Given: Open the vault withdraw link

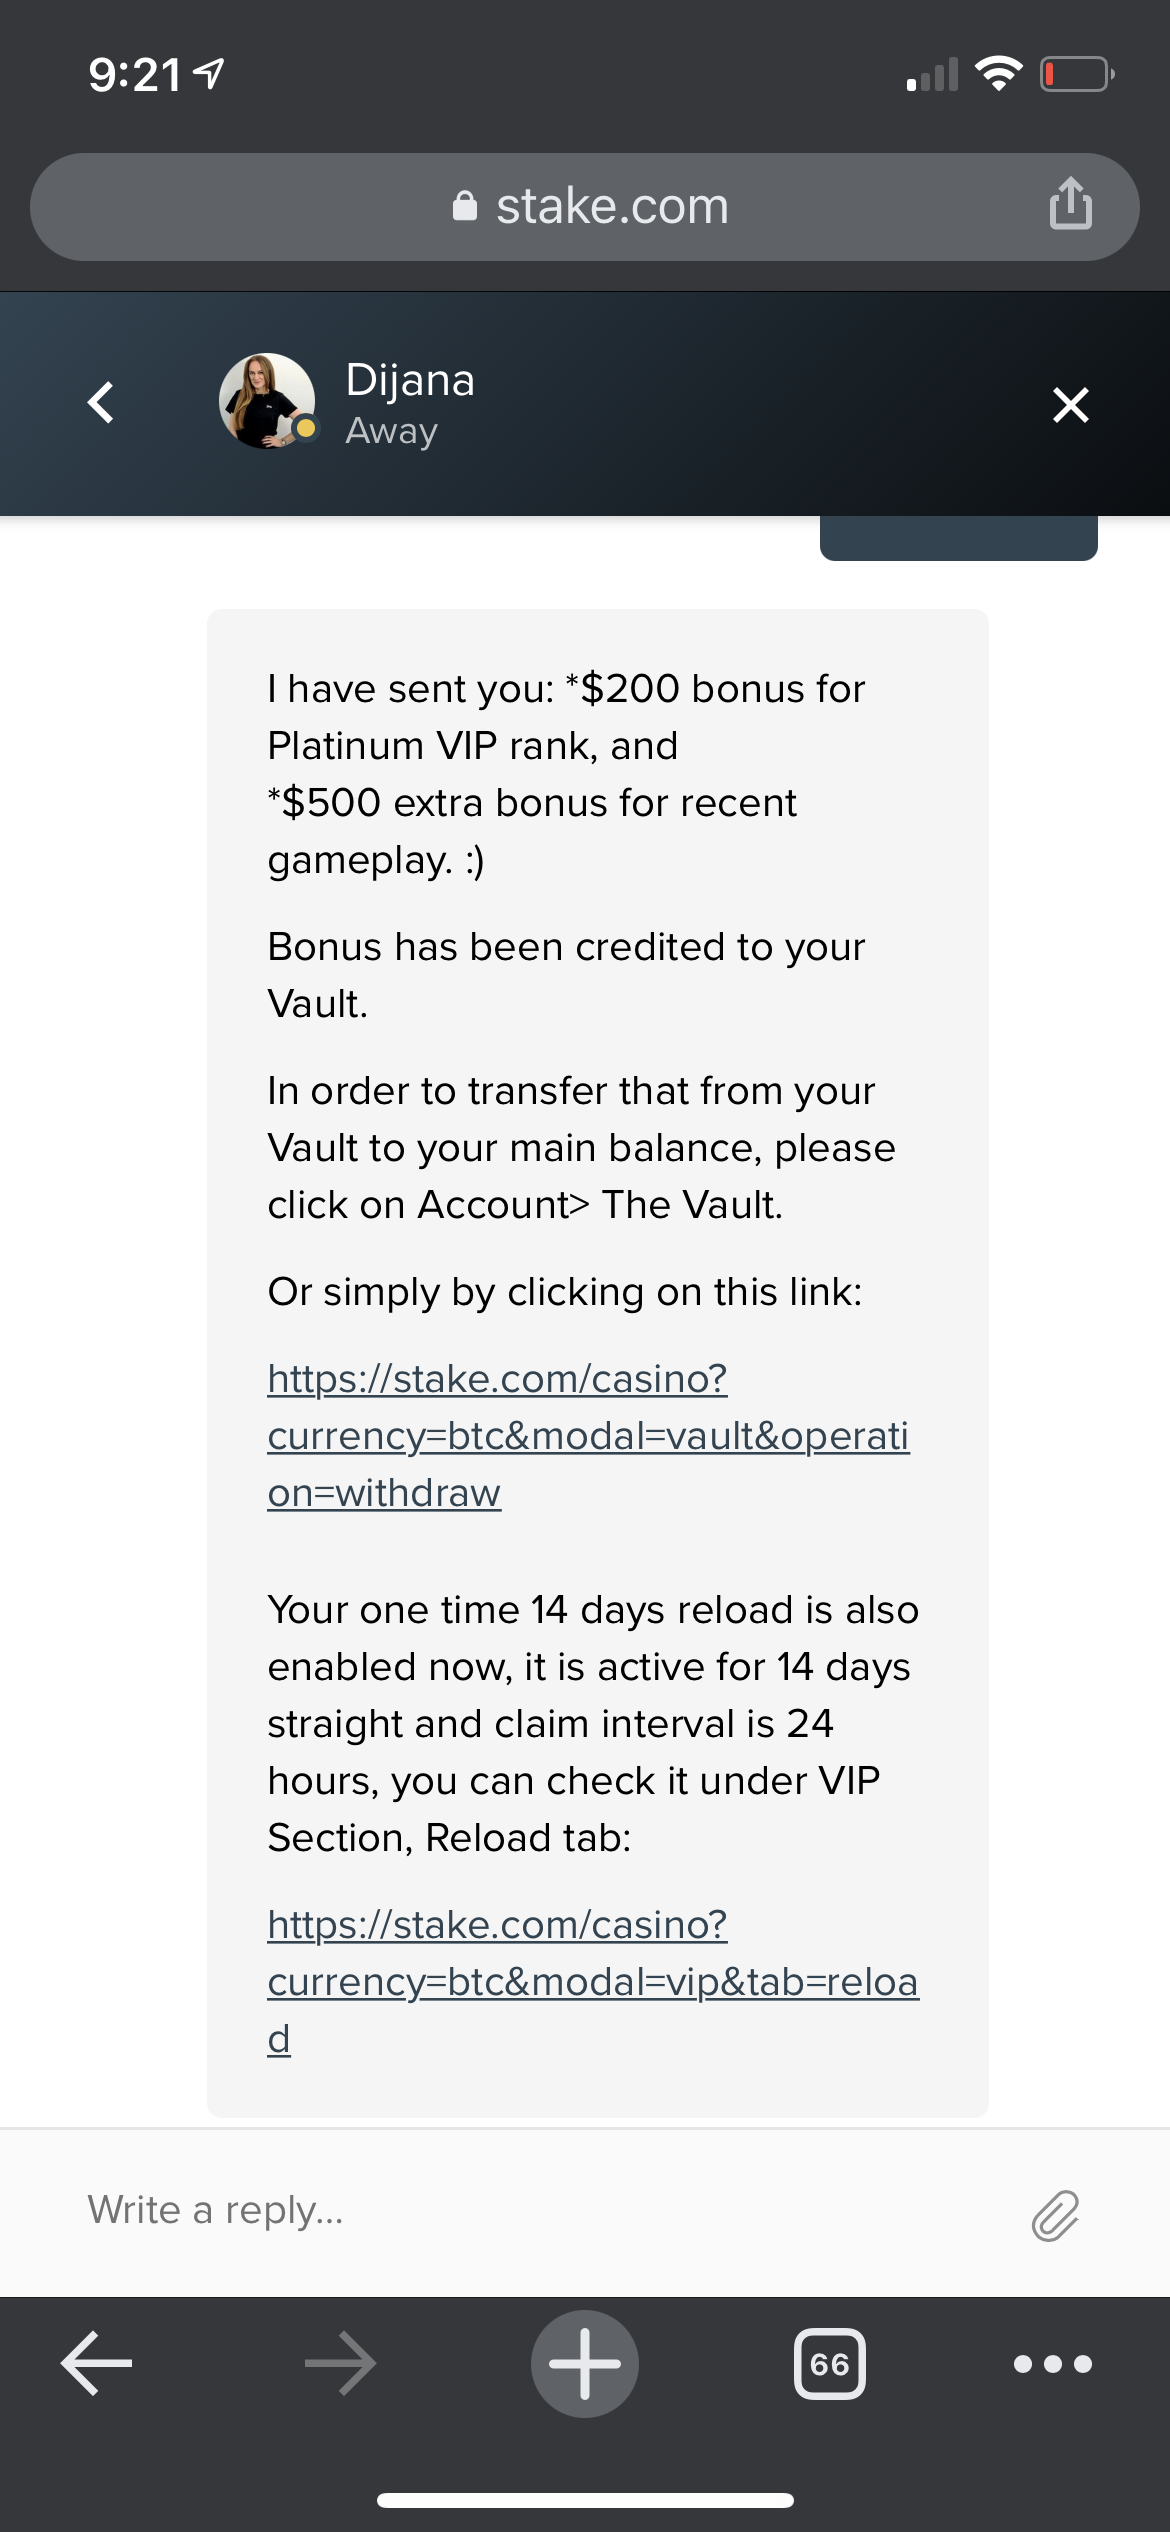Looking at the screenshot, I should click(x=587, y=1435).
